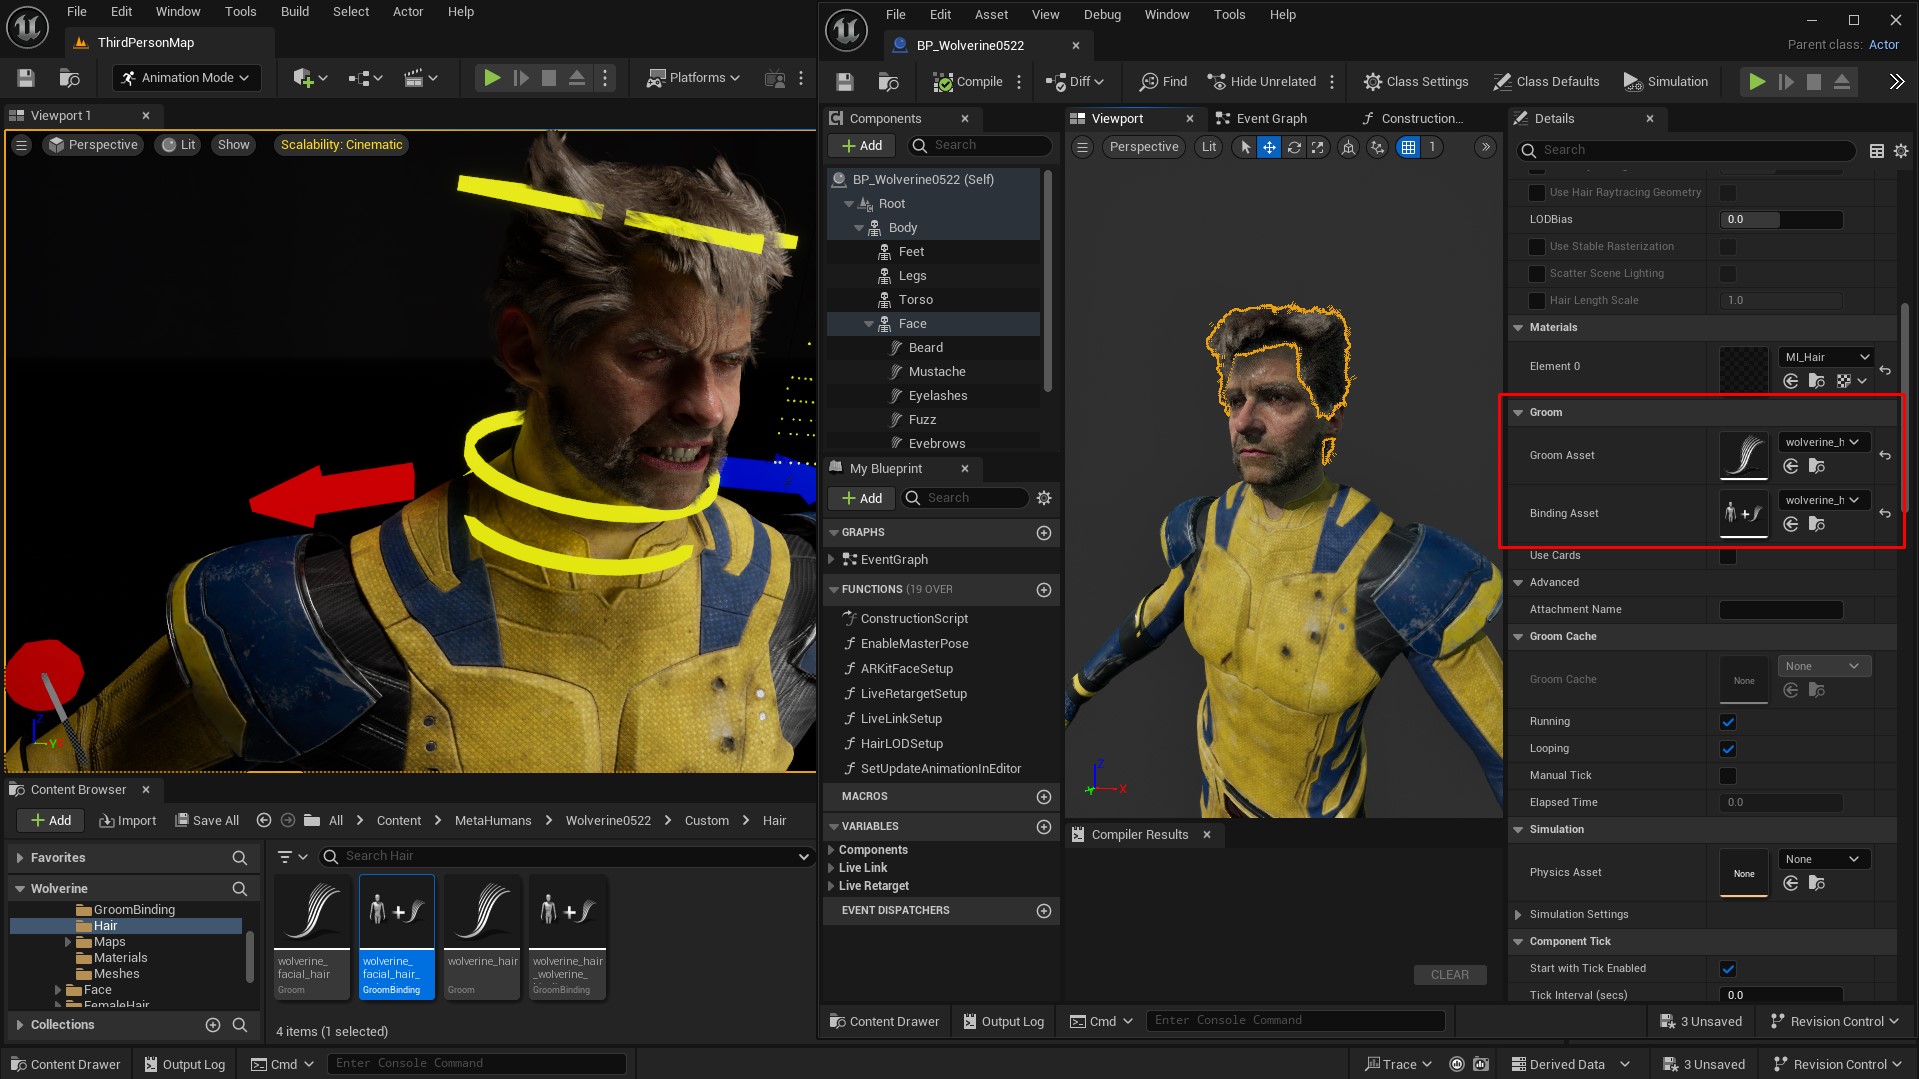Open Class Settings in the blueprint editor
The width and height of the screenshot is (1919, 1079).
pyautogui.click(x=1415, y=81)
